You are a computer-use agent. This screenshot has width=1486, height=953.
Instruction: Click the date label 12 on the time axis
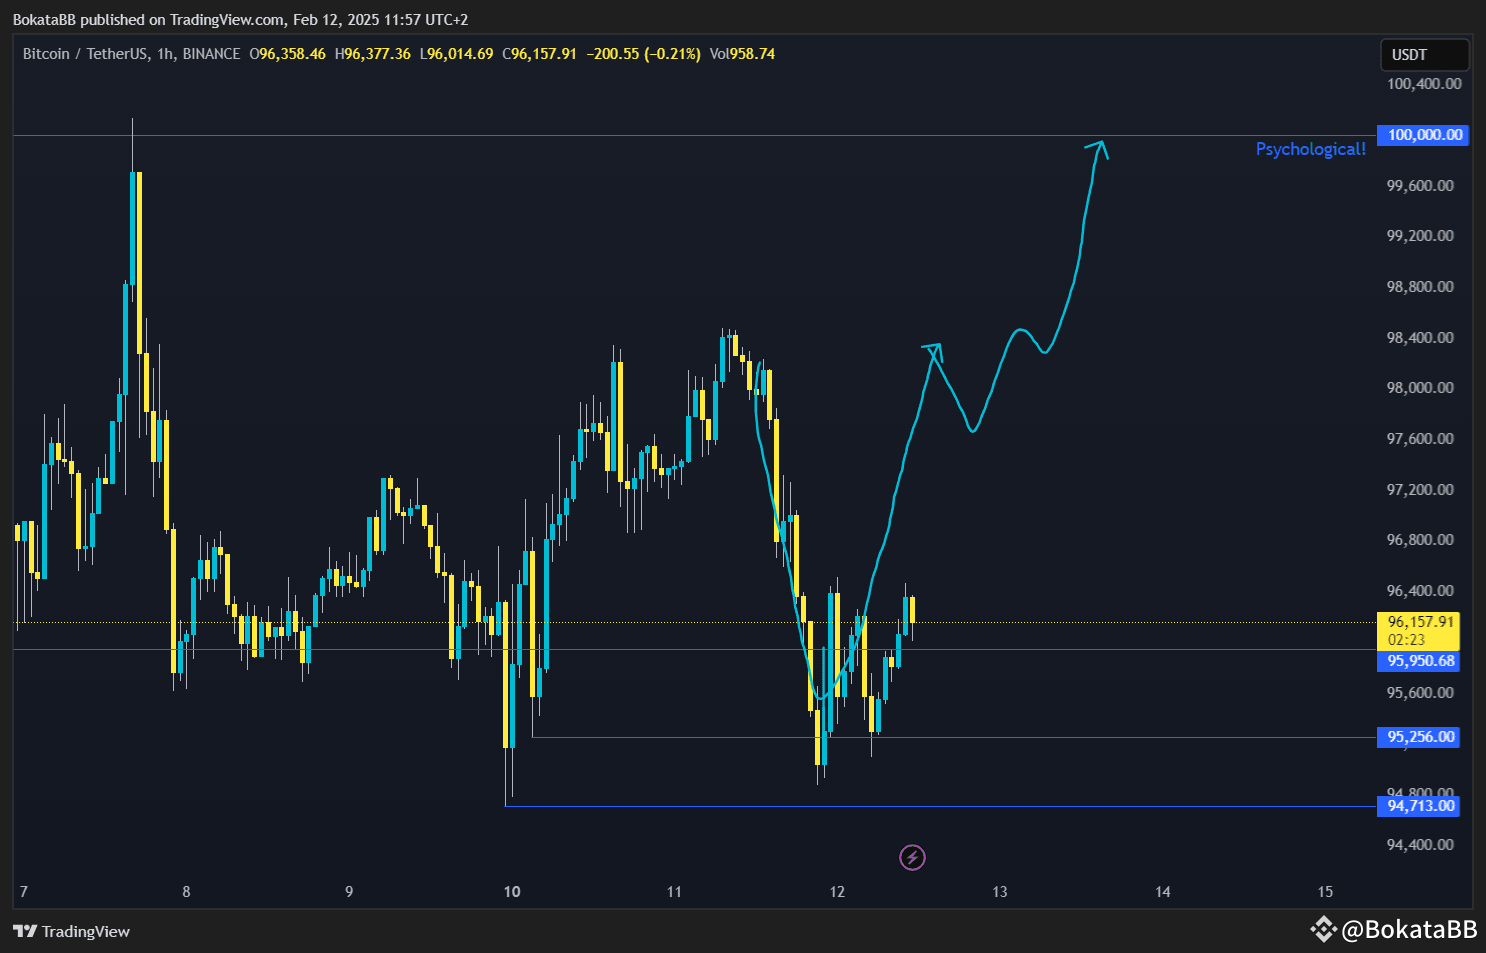pyautogui.click(x=836, y=891)
